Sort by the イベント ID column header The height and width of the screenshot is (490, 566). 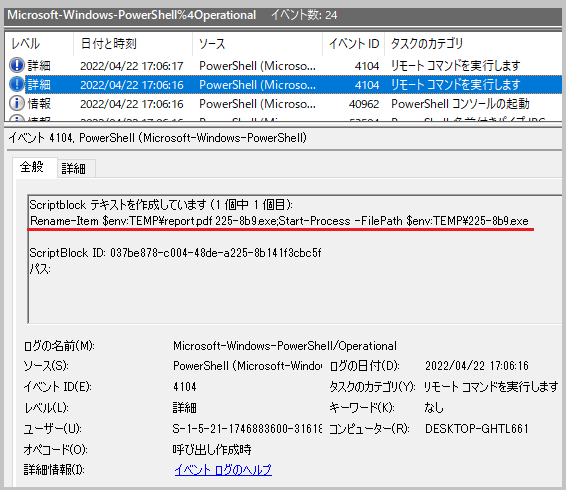[x=354, y=44]
